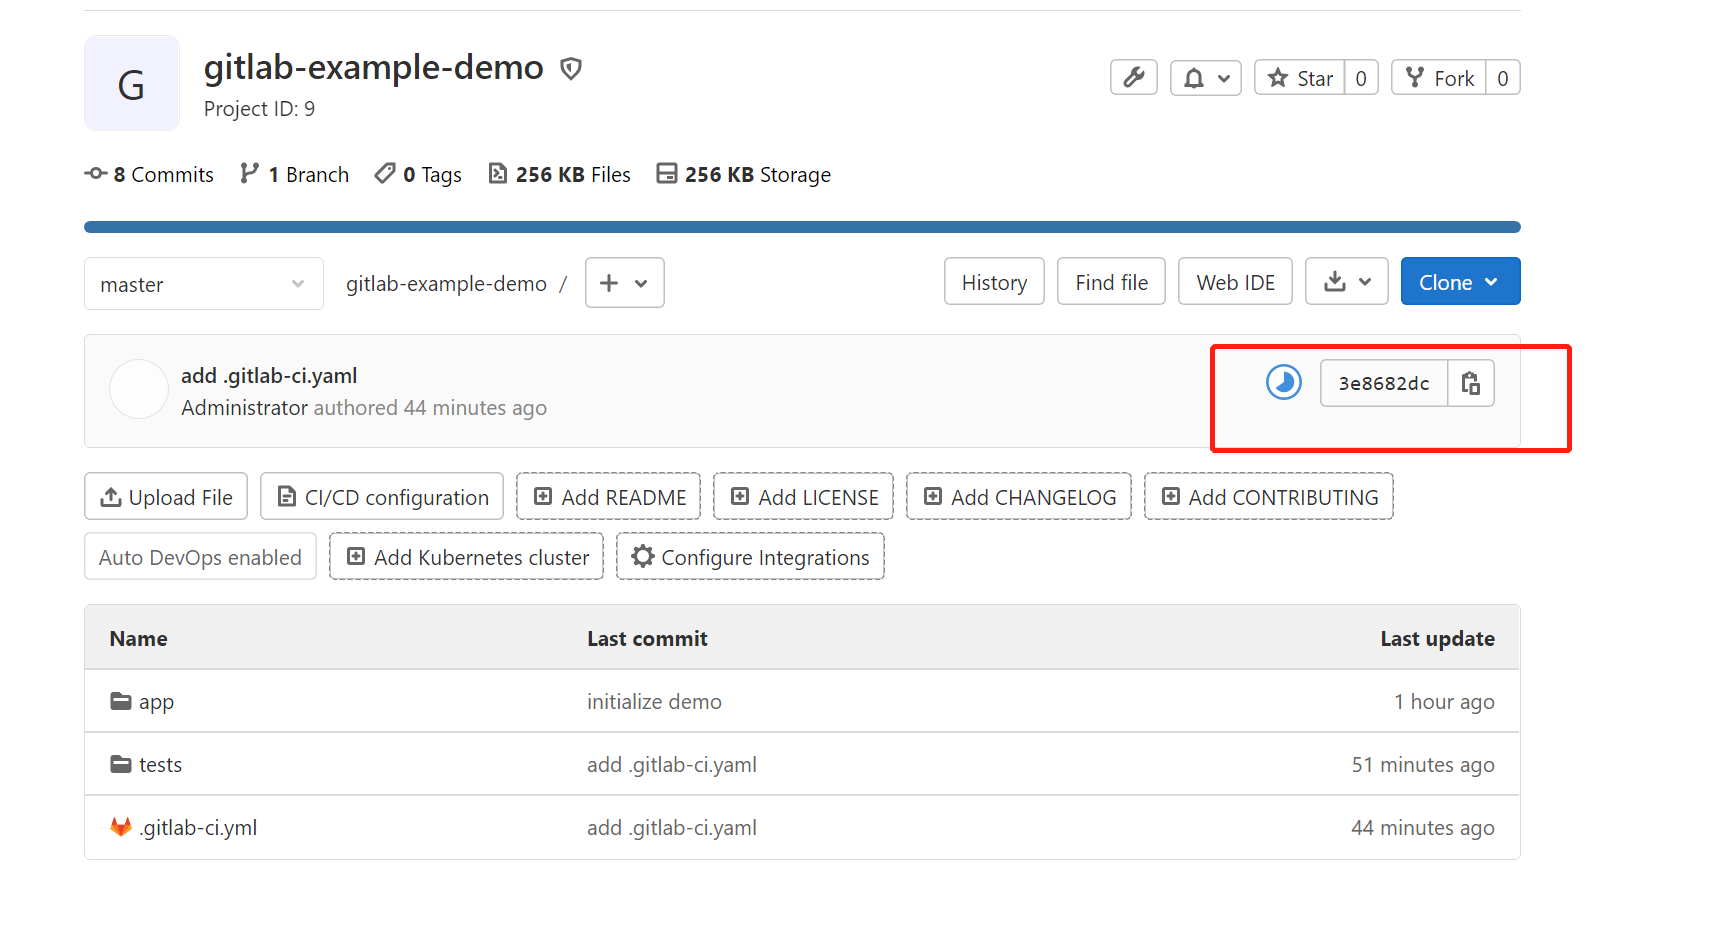The width and height of the screenshot is (1710, 940).
Task: Click the fork count number
Action: click(1503, 78)
